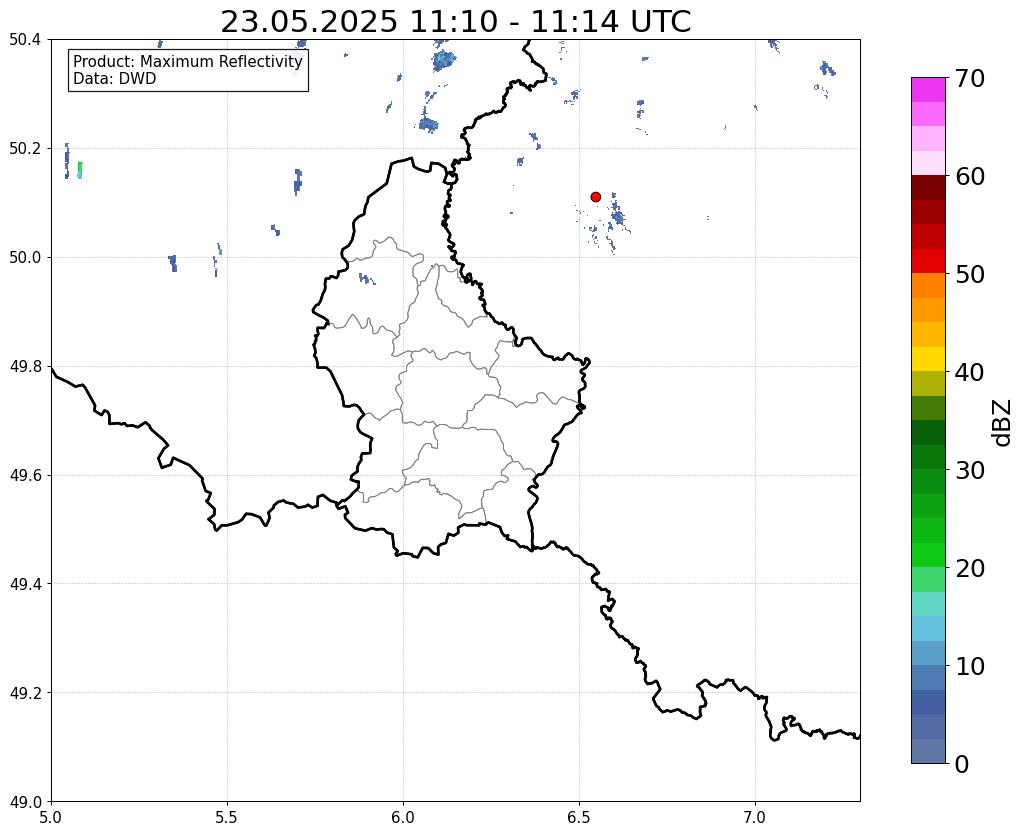Click the dBZ colorbar axis label

[x=1003, y=423]
